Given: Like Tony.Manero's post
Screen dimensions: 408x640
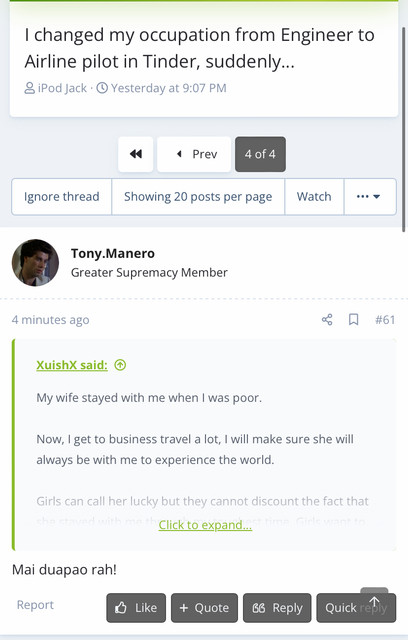Looking at the screenshot, I should coord(136,608).
